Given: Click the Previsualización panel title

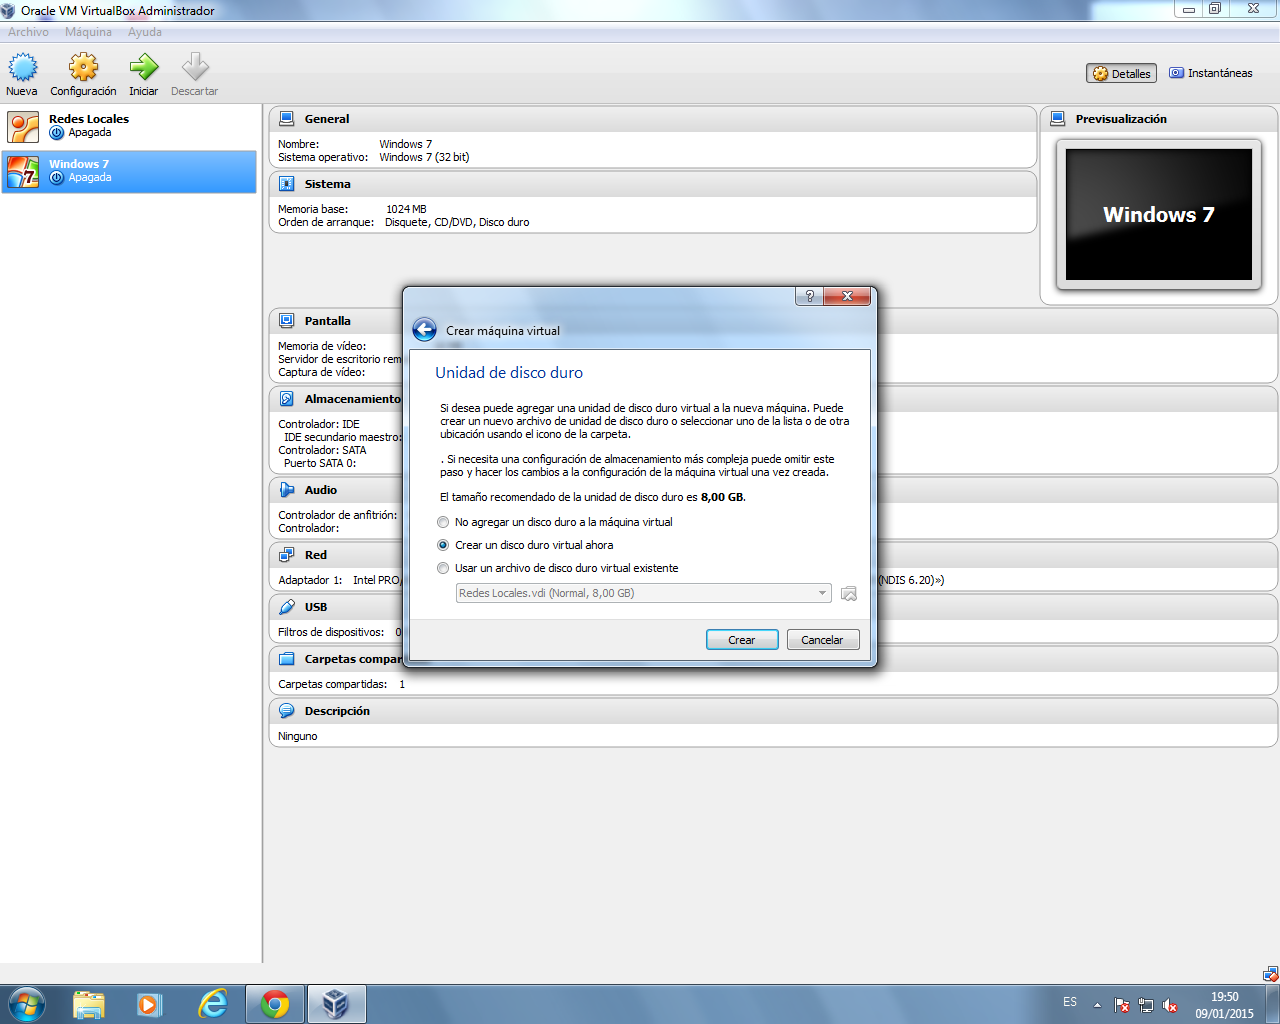Looking at the screenshot, I should 1121,119.
